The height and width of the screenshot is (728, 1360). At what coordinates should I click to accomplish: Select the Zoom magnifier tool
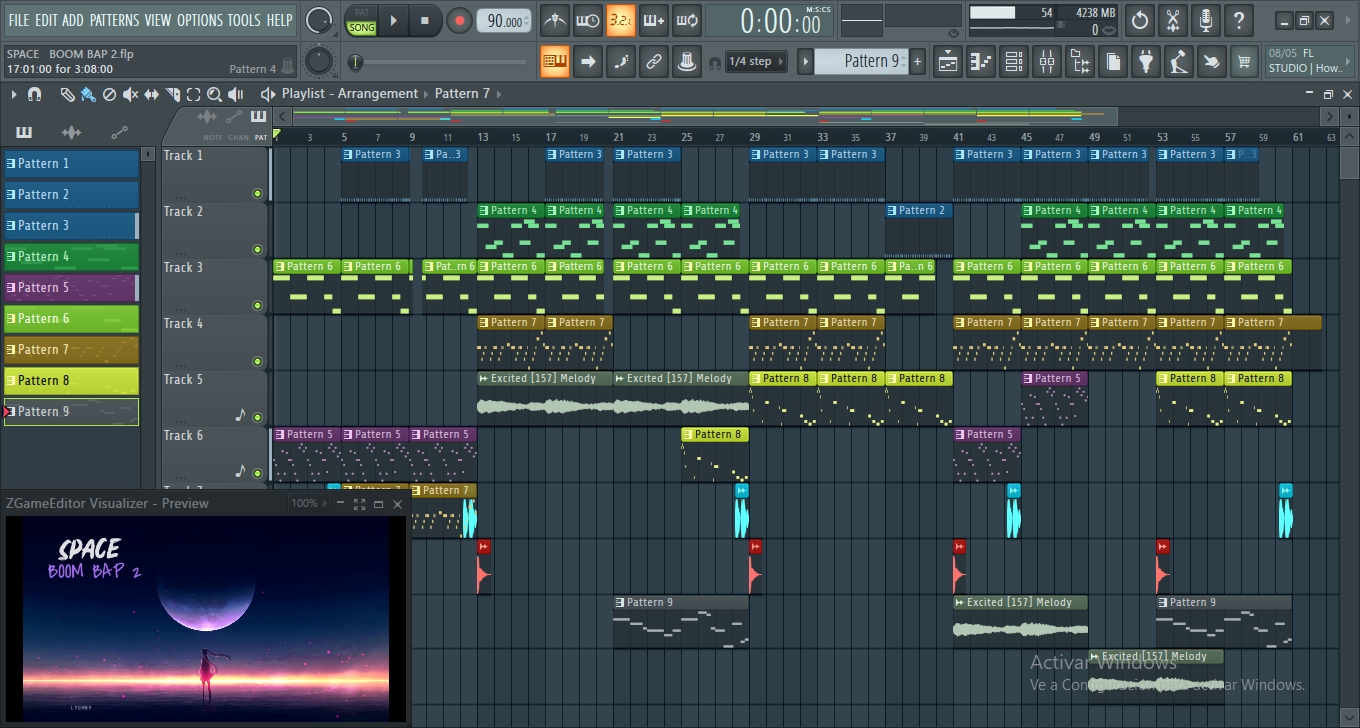tap(214, 94)
